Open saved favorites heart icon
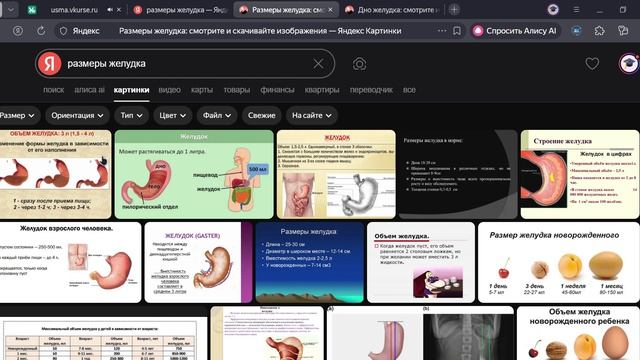 tap(592, 64)
